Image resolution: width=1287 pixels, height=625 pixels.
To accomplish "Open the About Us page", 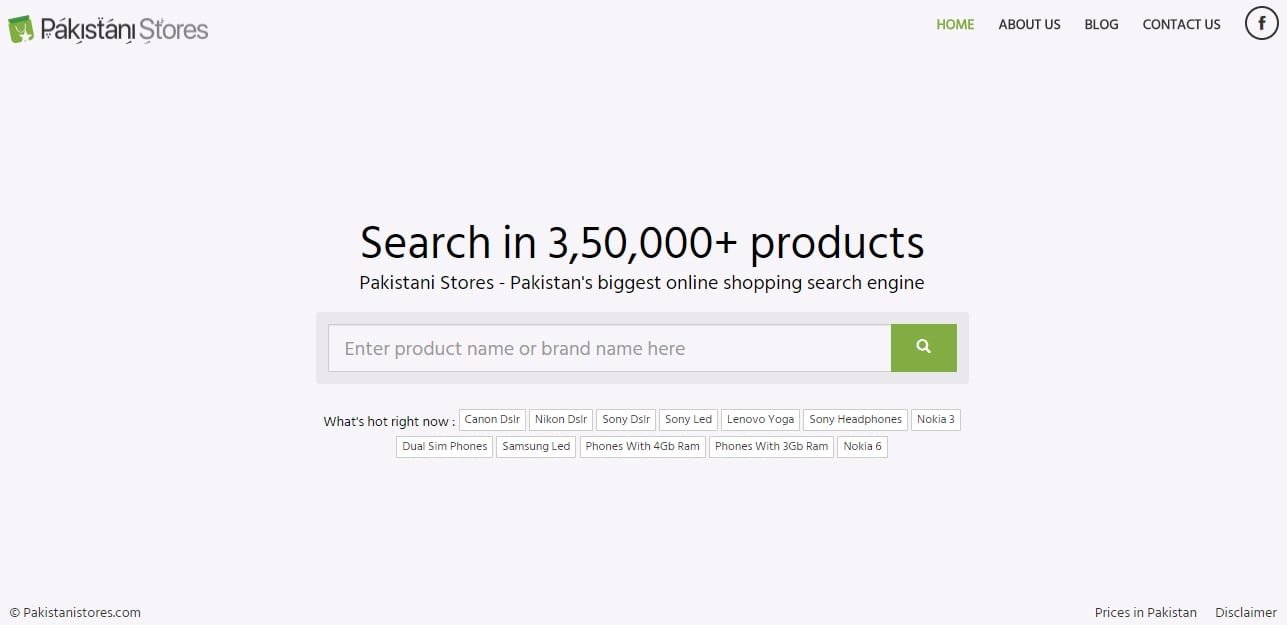I will [1029, 24].
